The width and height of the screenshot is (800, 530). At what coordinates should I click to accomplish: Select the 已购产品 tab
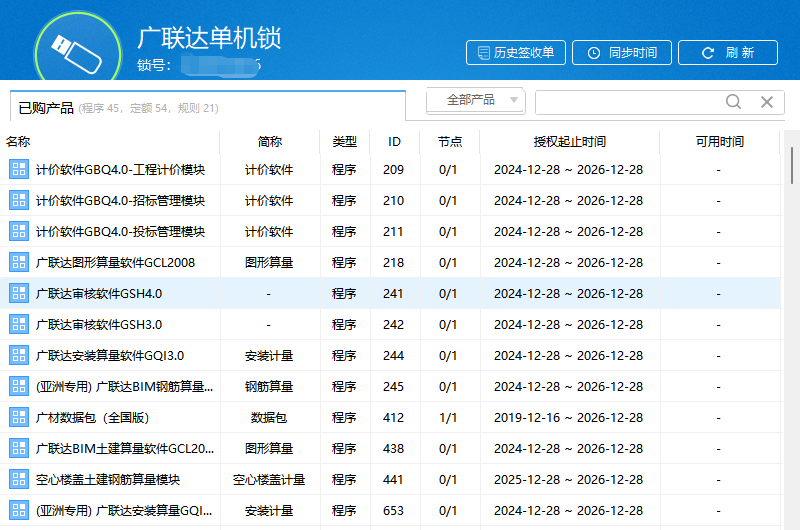(x=208, y=107)
